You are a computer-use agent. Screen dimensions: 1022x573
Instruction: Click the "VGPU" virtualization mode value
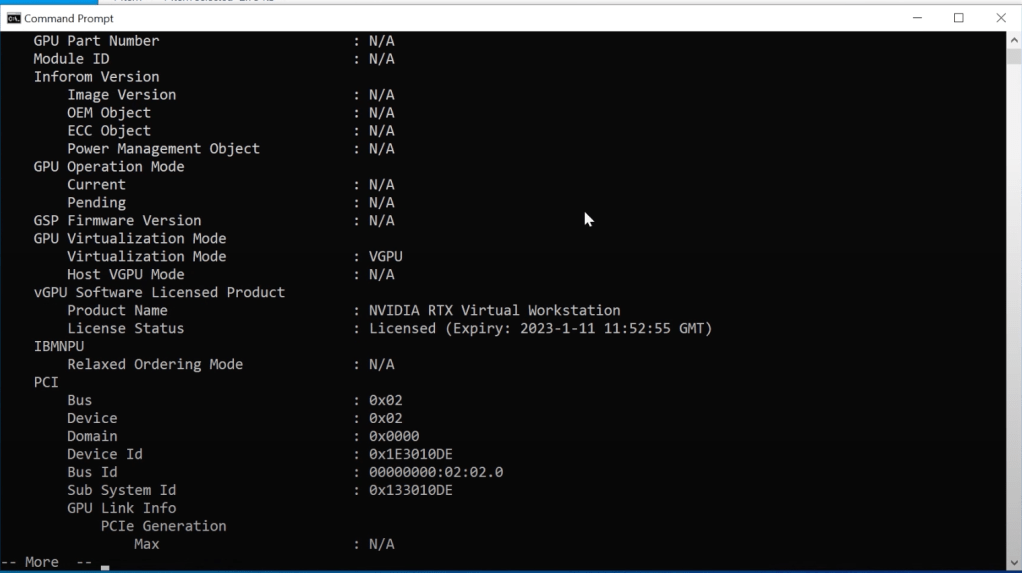385,256
